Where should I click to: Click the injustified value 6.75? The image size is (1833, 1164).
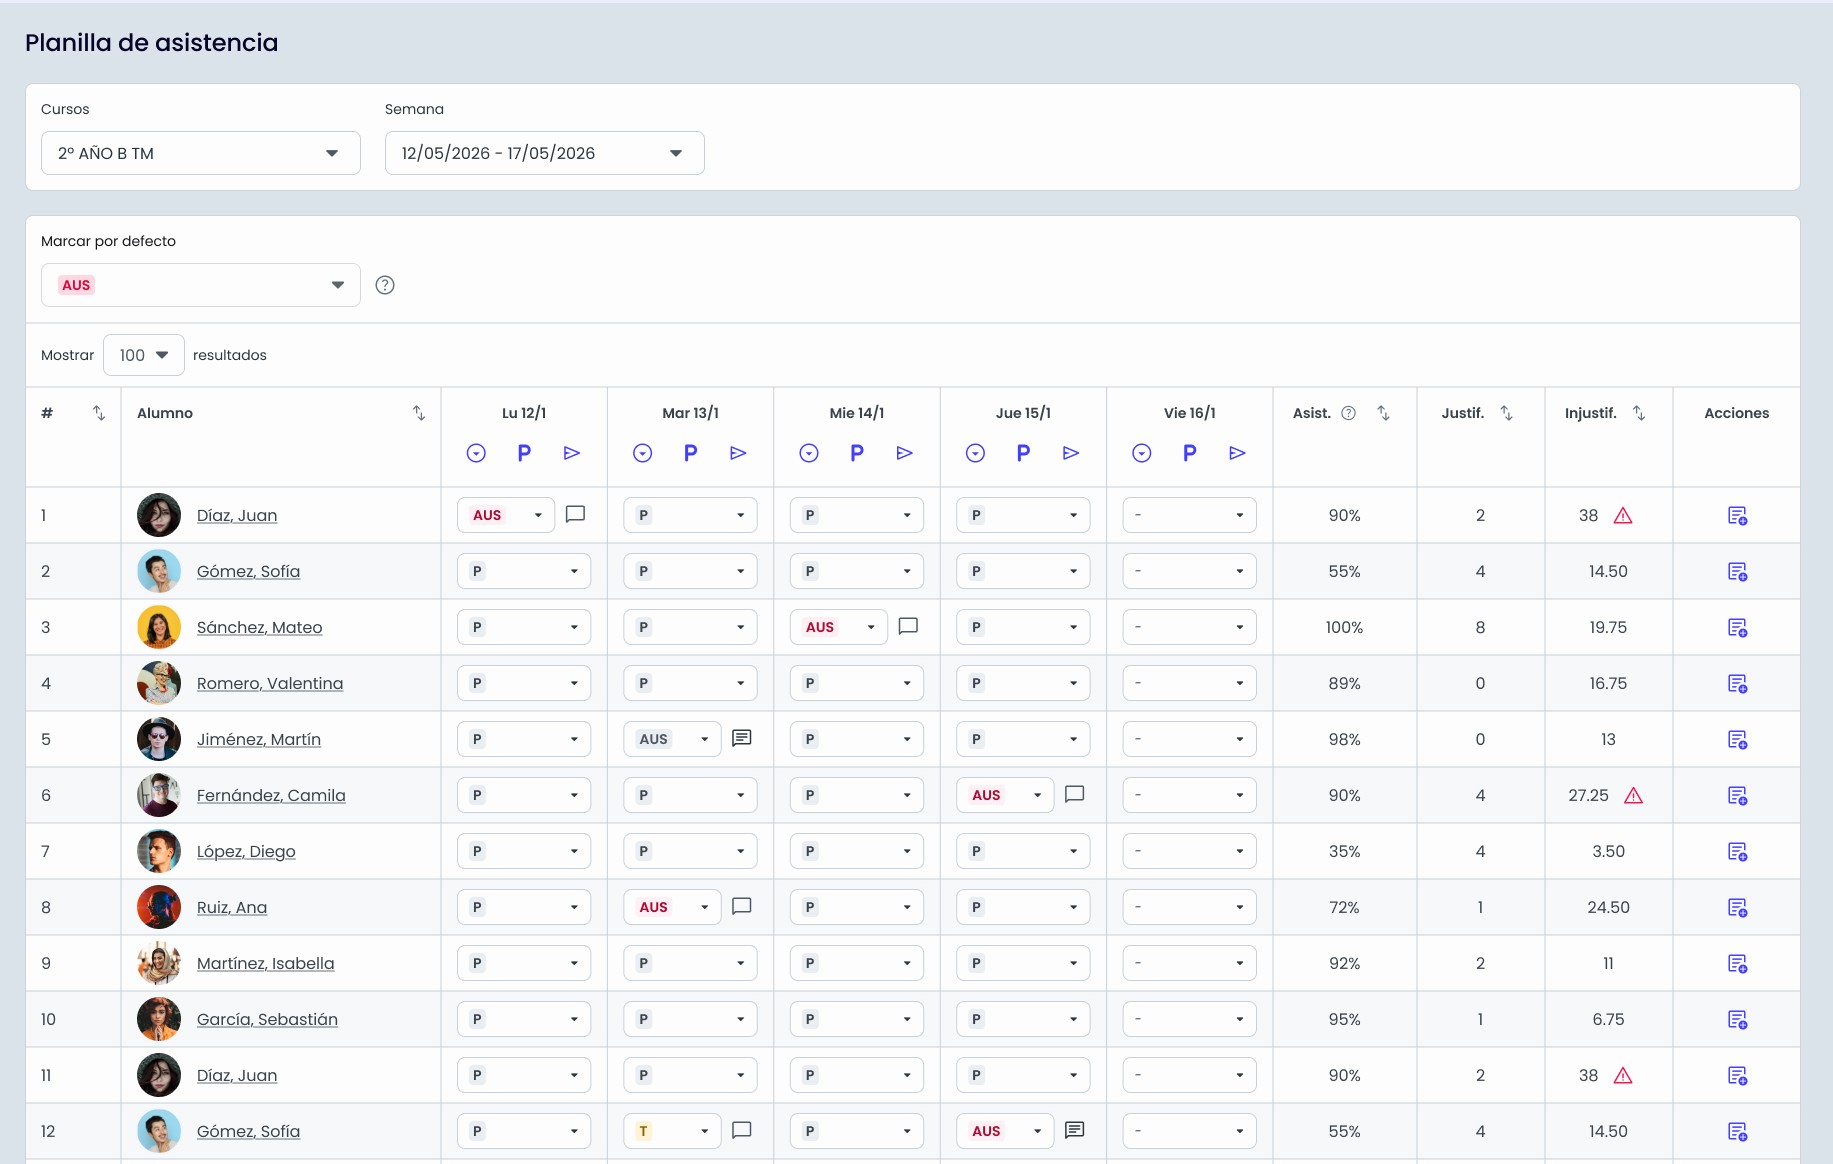(1608, 1019)
